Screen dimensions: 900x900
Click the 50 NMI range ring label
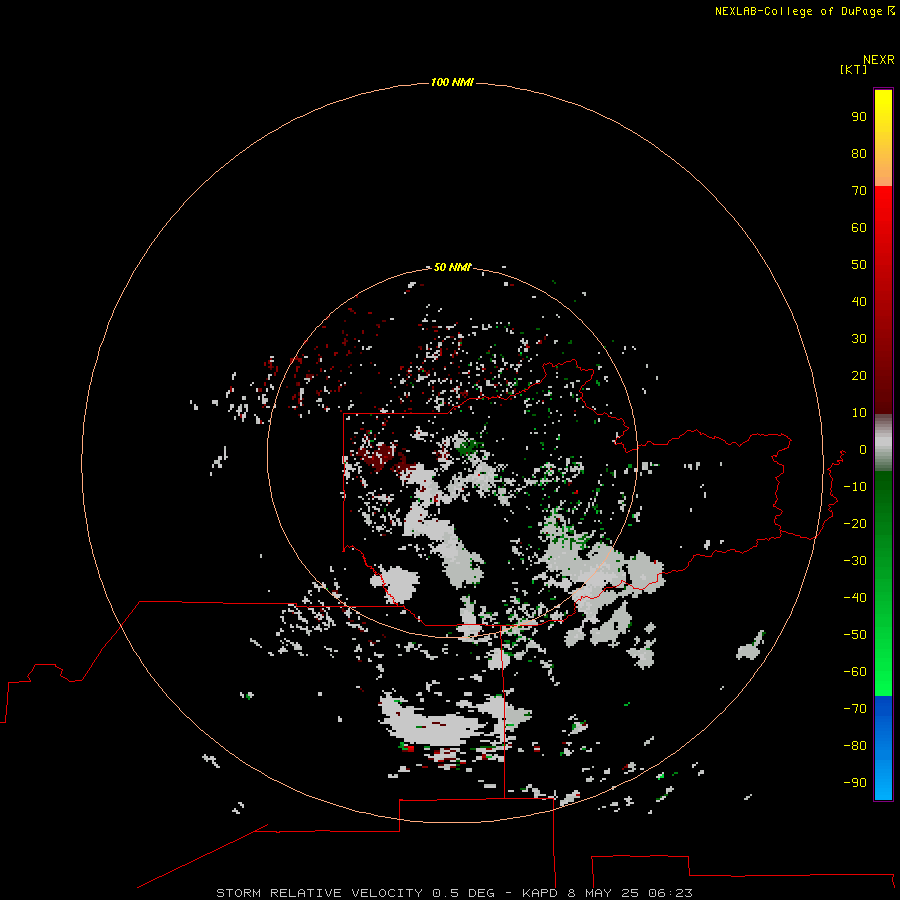pos(452,267)
